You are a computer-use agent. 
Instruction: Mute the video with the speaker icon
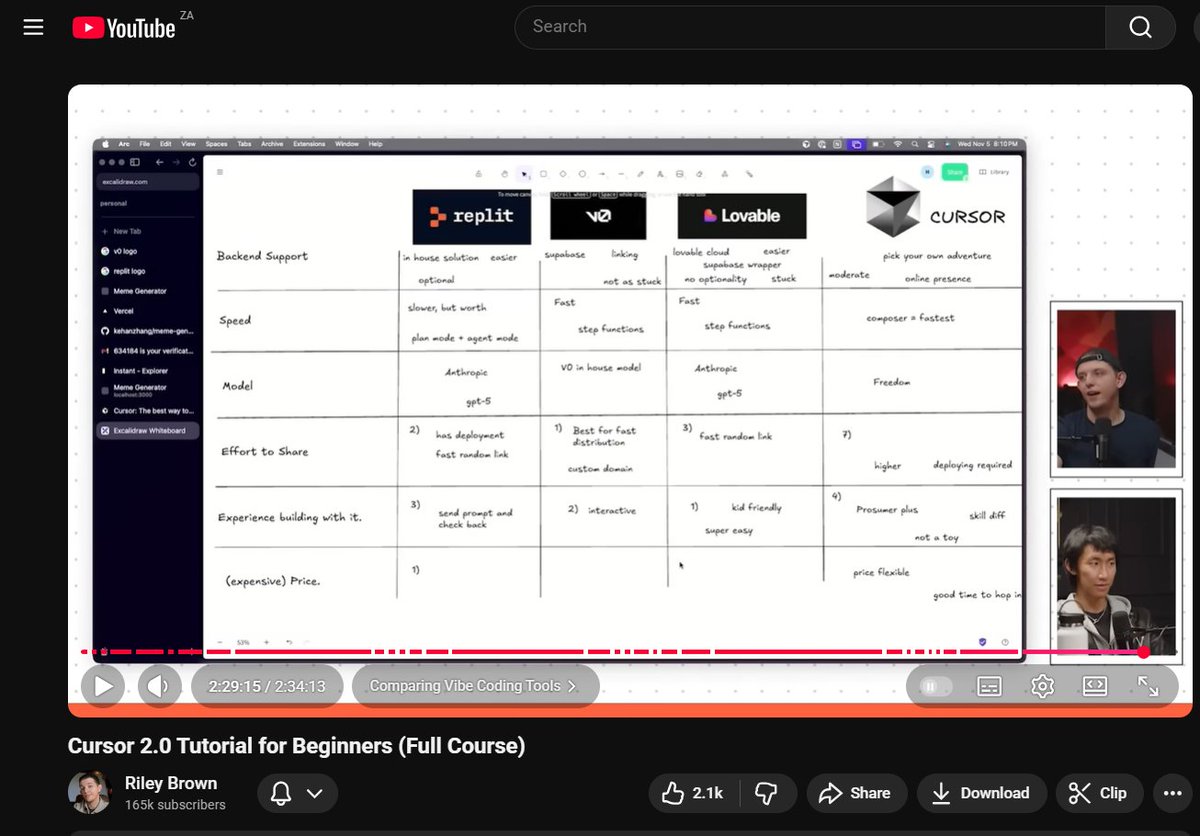pyautogui.click(x=159, y=686)
